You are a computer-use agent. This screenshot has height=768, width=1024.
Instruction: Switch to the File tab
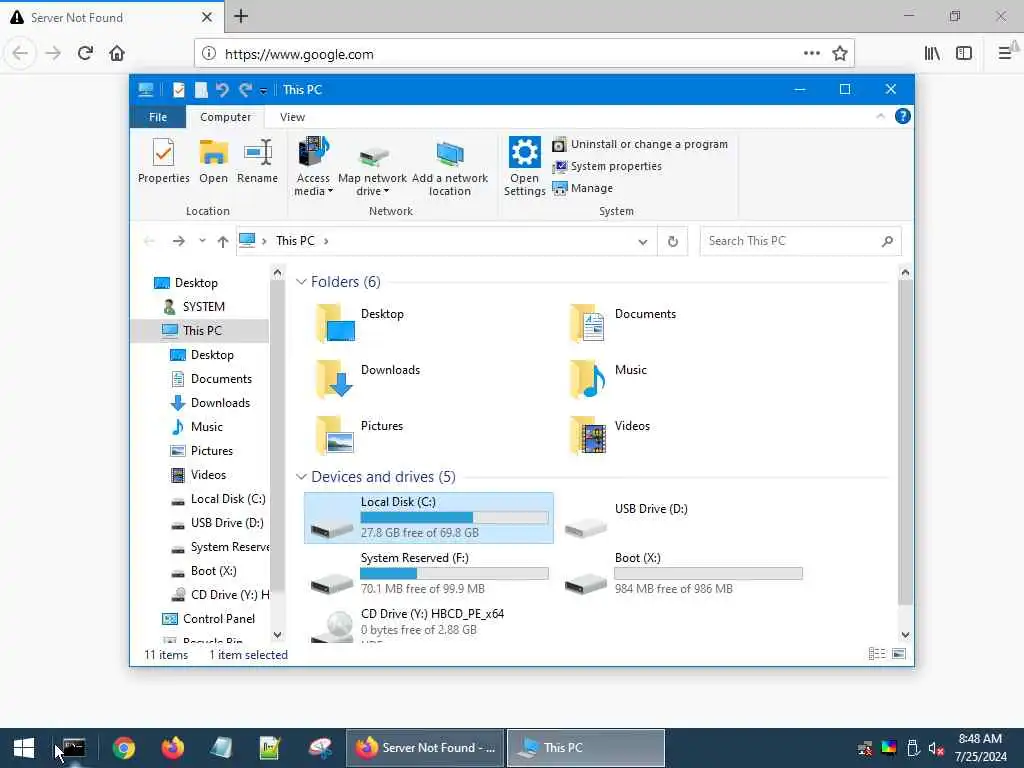click(x=158, y=117)
